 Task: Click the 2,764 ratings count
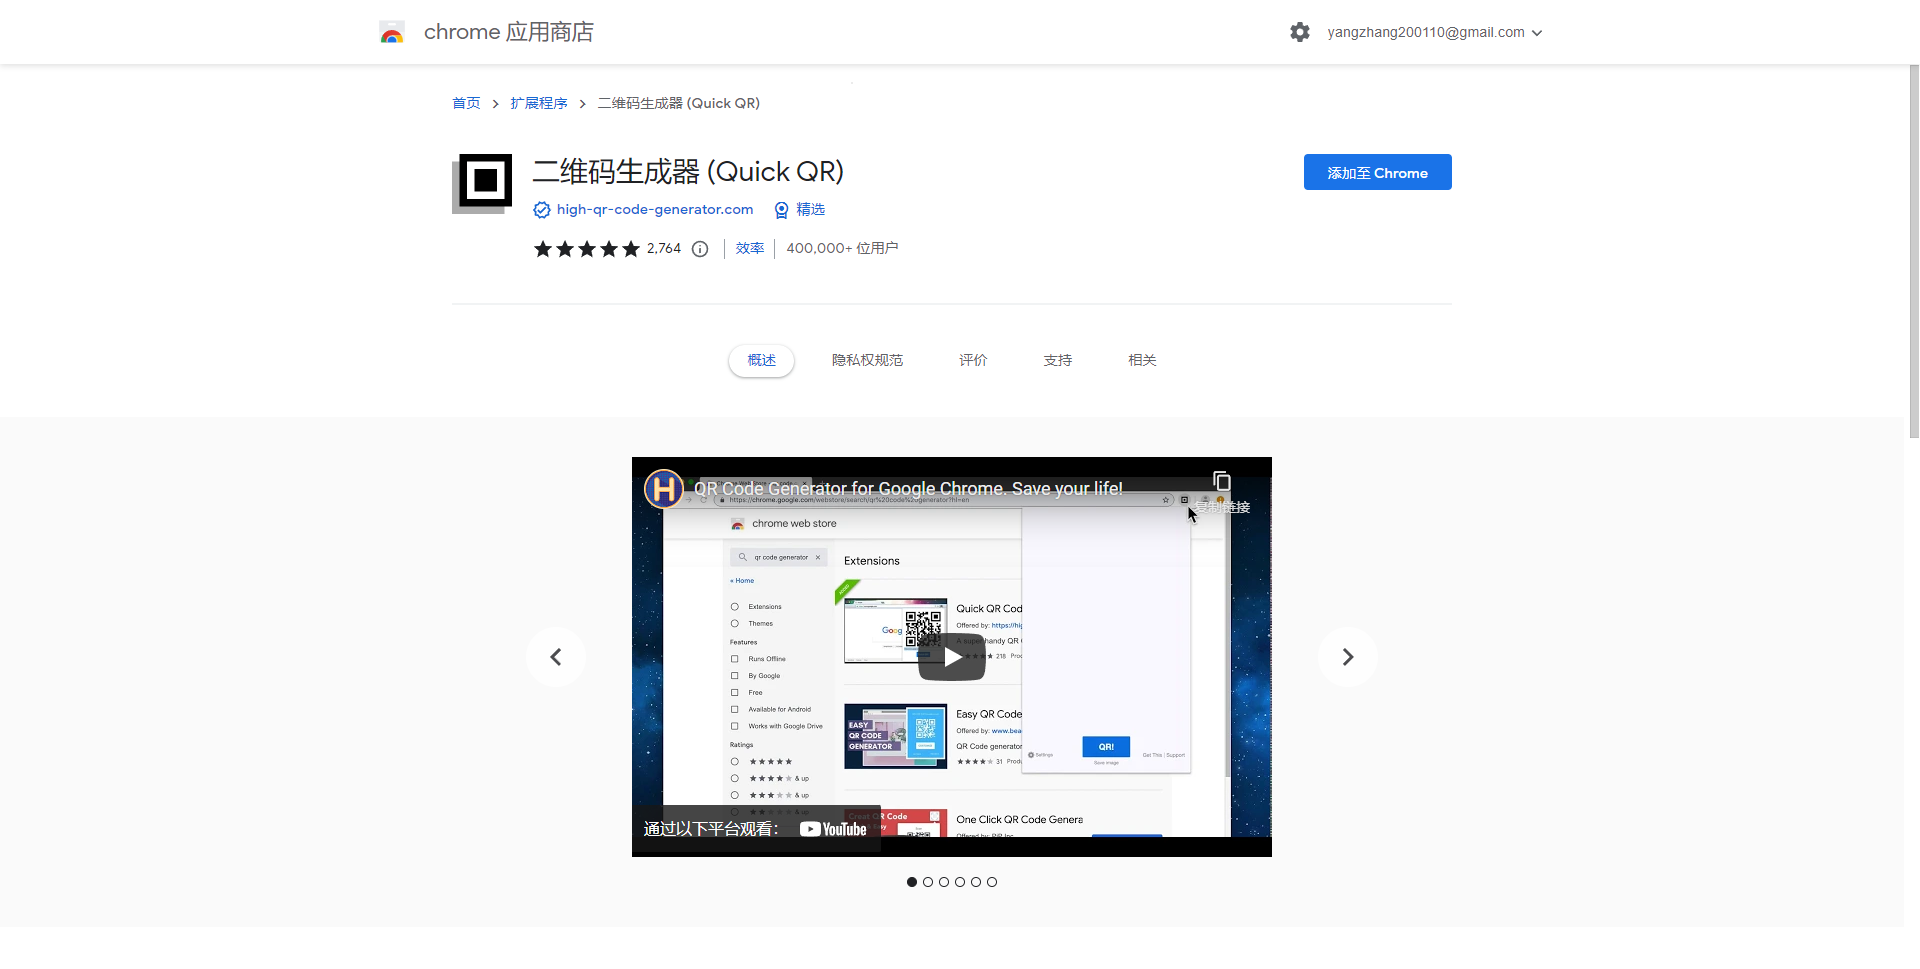point(664,248)
